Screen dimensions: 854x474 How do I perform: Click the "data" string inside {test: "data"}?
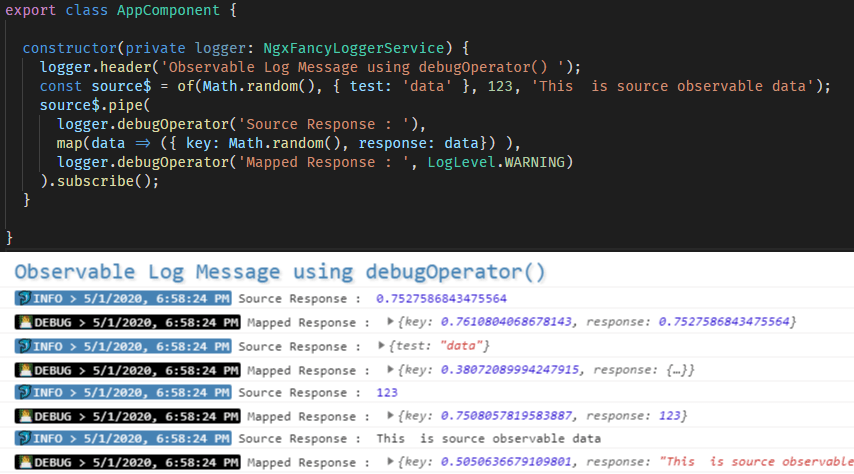[x=461, y=346]
